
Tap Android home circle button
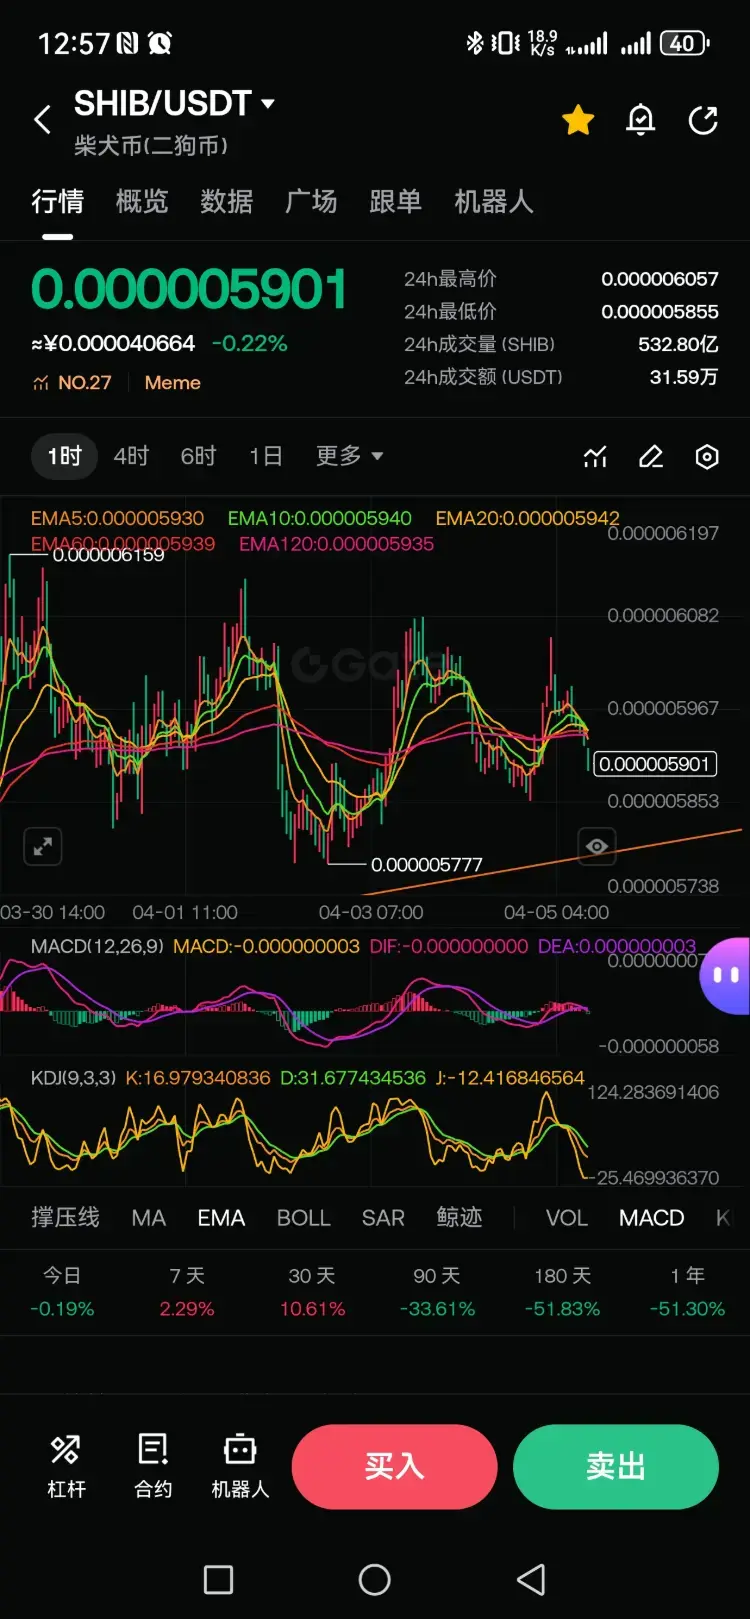[375, 1580]
